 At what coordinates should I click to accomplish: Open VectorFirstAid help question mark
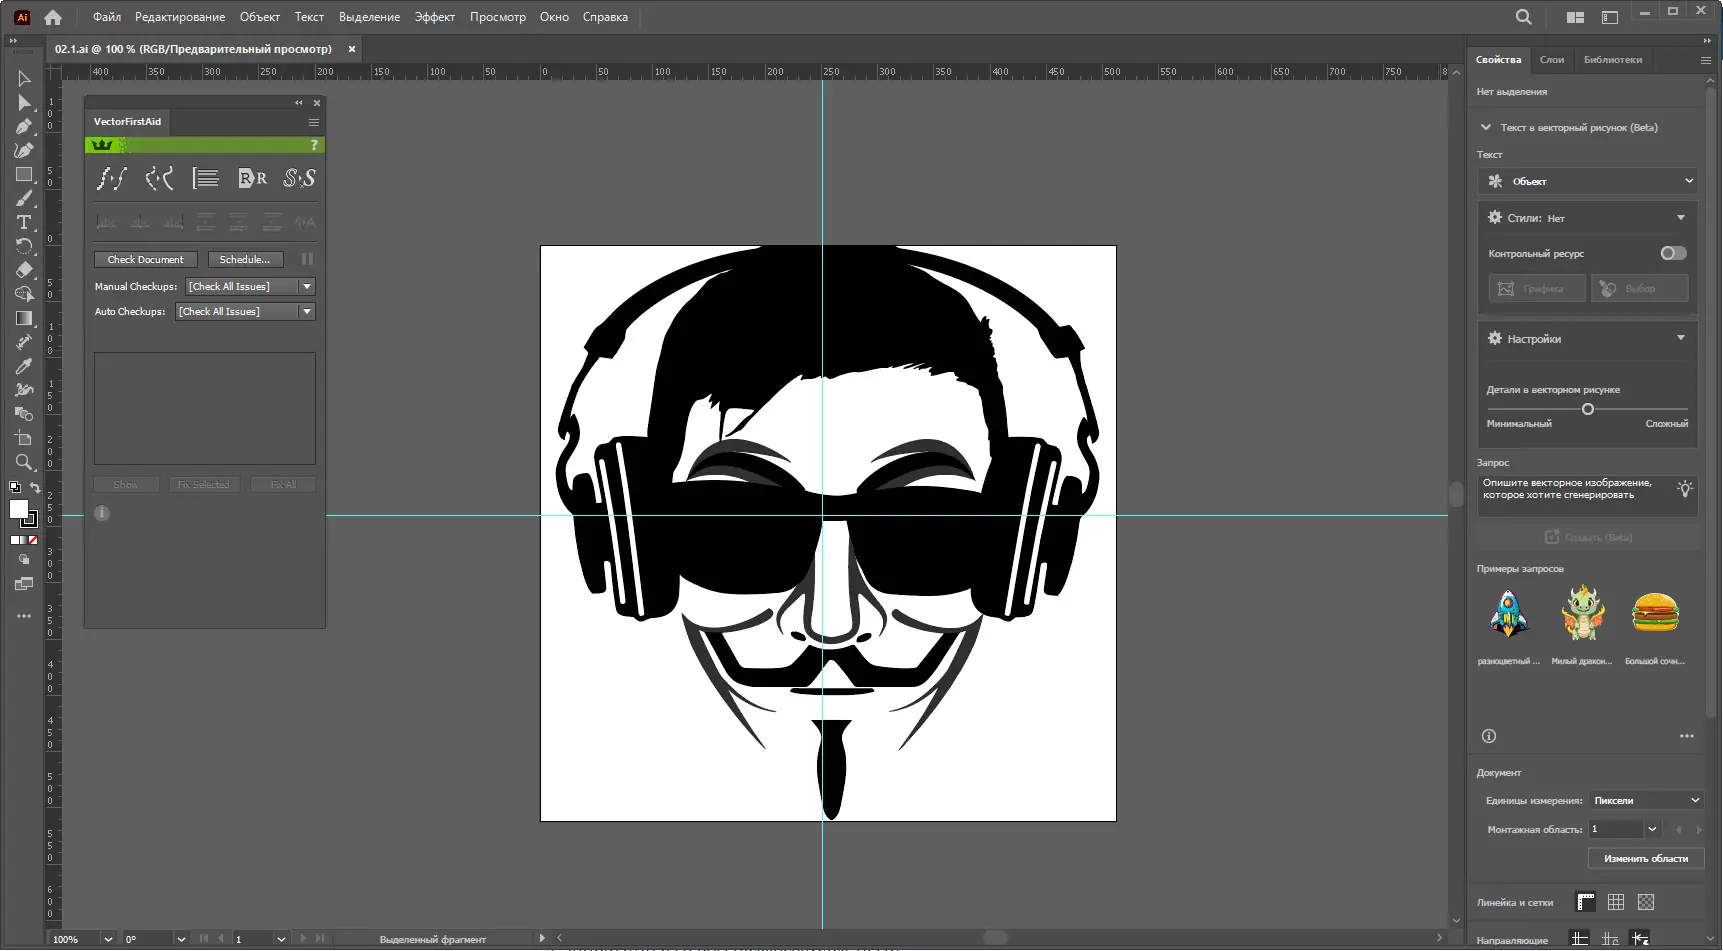click(314, 145)
